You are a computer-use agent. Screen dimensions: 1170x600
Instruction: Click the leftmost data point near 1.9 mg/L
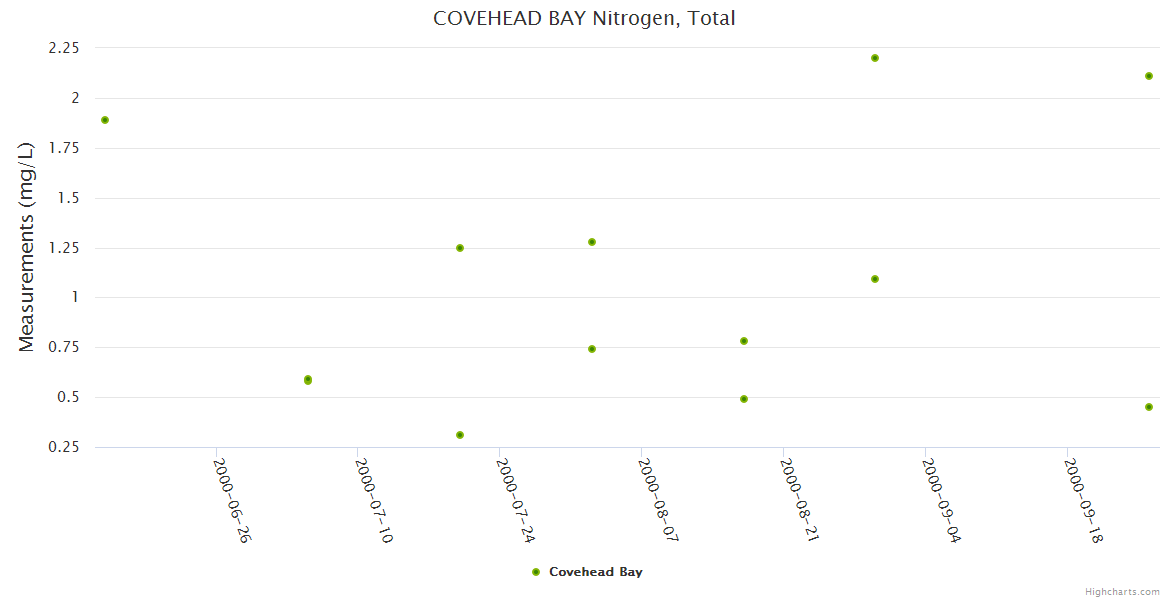coord(105,120)
